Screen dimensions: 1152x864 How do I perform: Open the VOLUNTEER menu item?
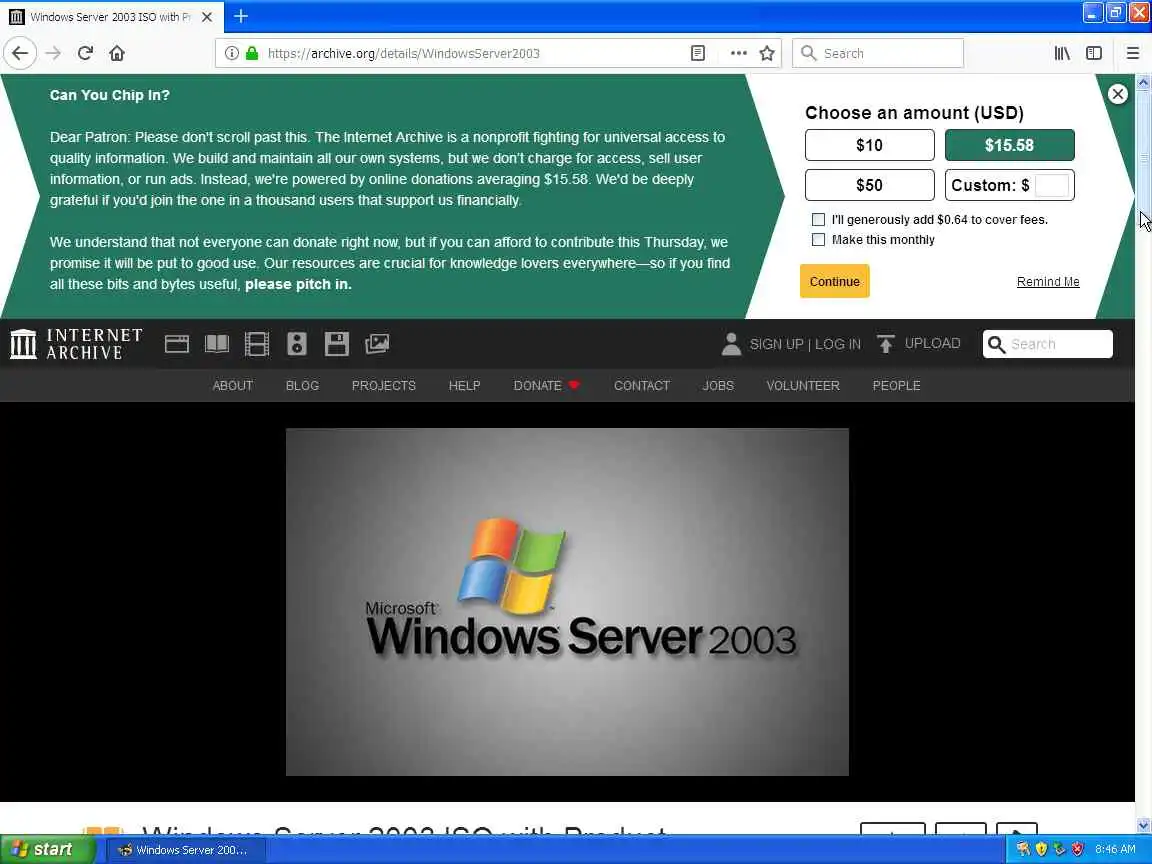[x=803, y=386]
